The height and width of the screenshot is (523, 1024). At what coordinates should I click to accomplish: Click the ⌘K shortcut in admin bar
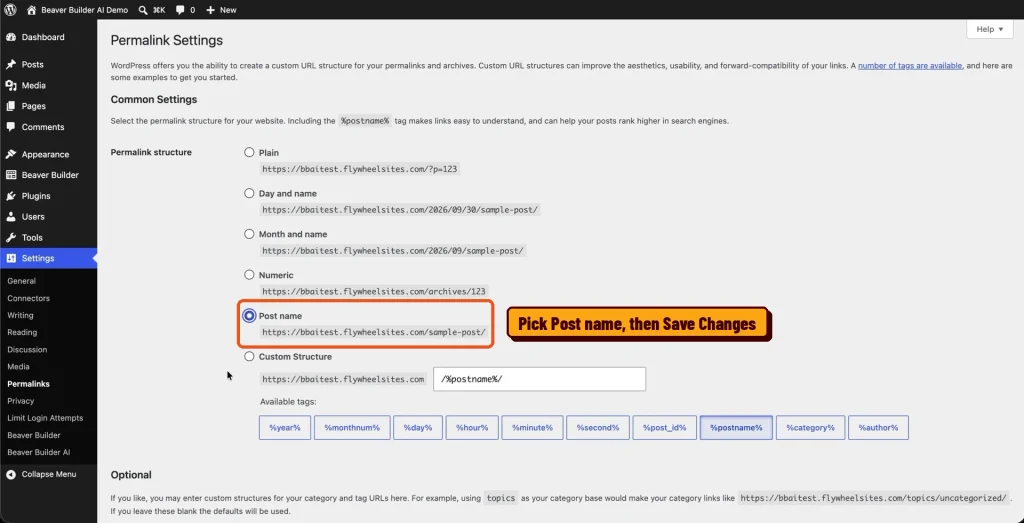pos(159,10)
